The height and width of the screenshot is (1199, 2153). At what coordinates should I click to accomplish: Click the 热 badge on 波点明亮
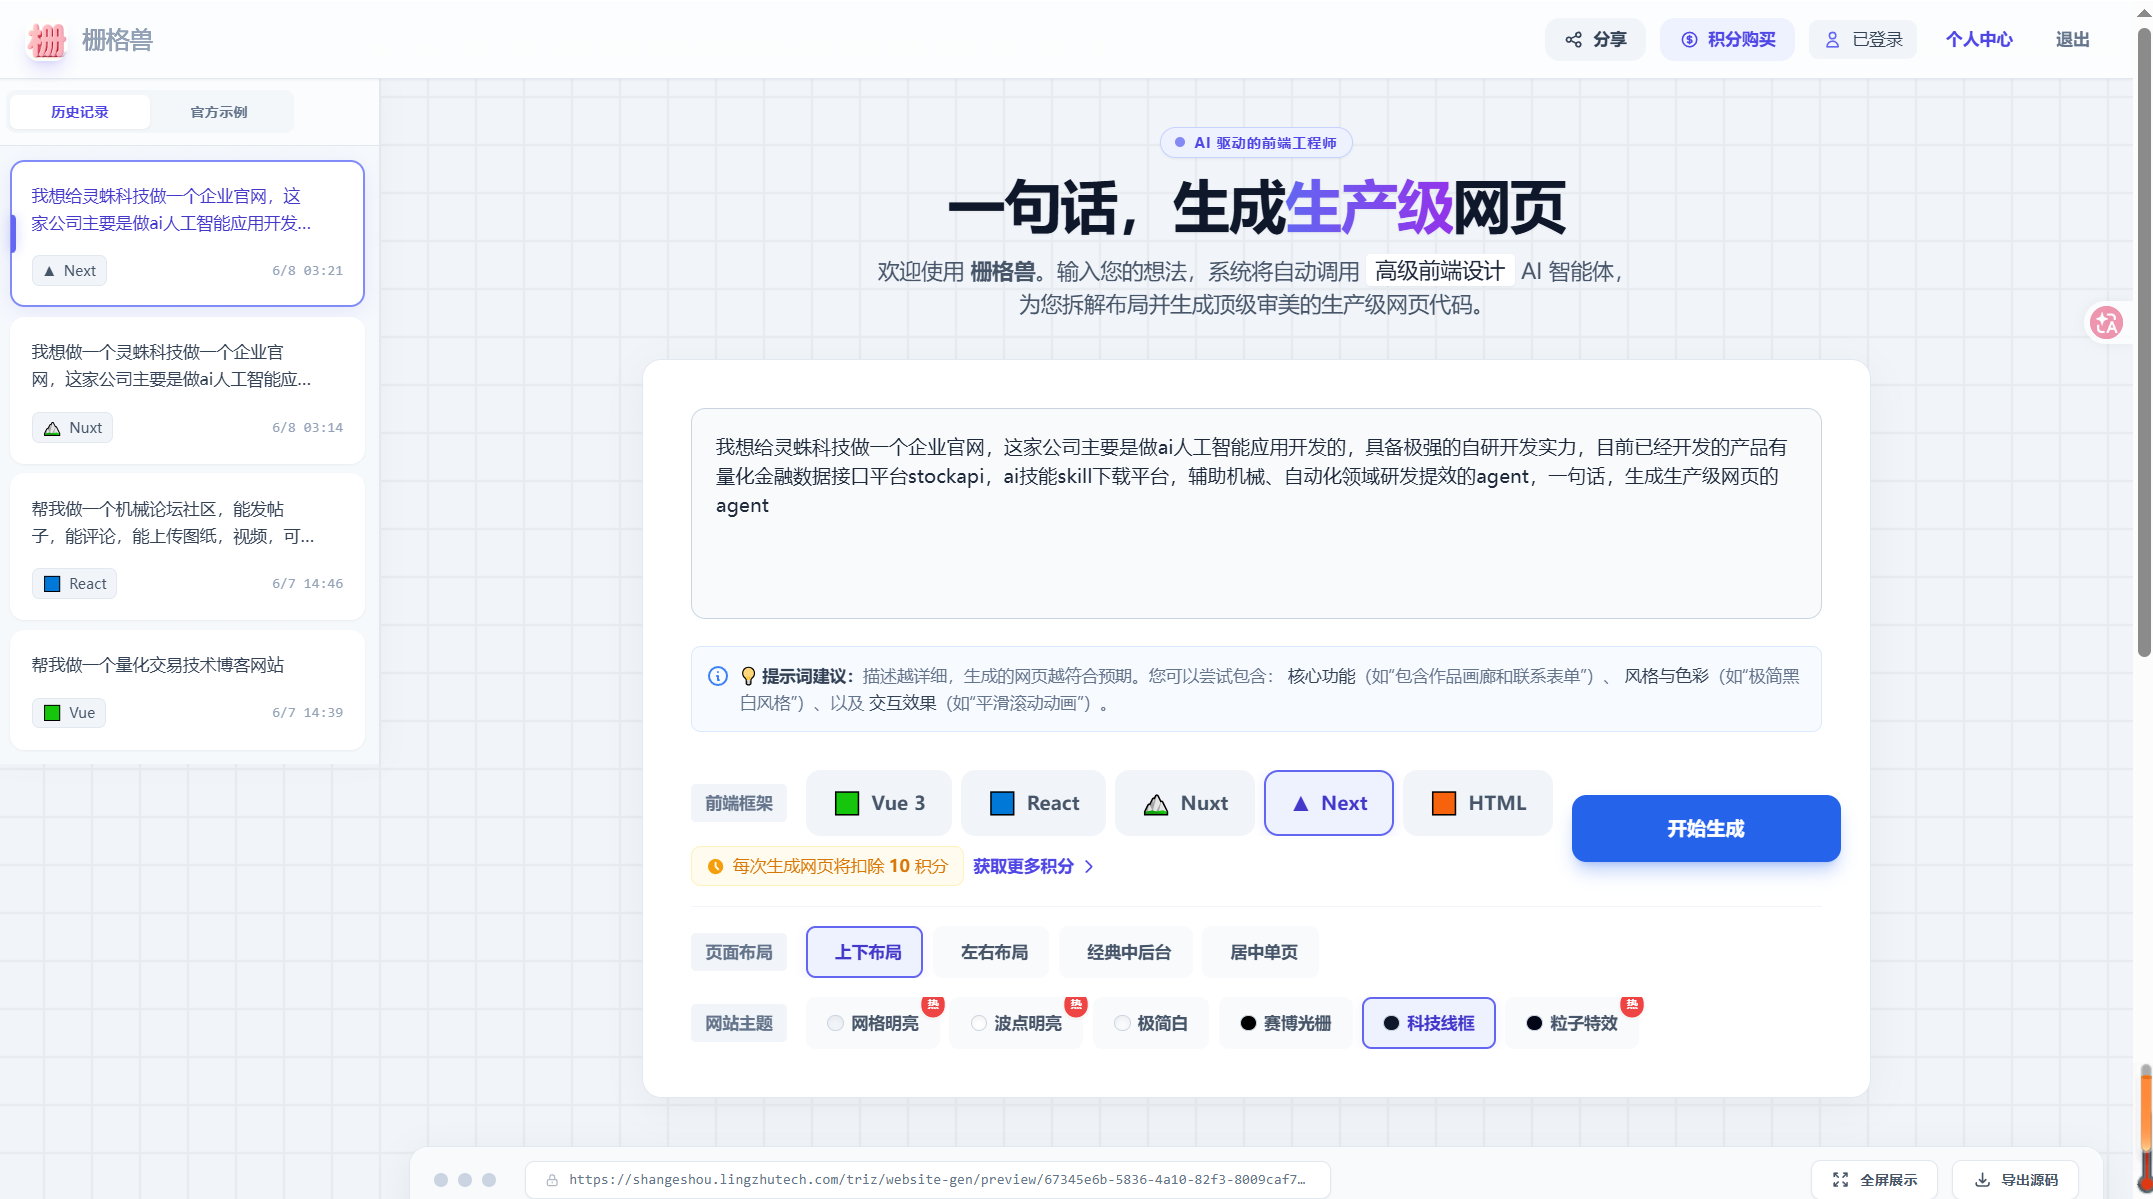click(x=1076, y=1005)
